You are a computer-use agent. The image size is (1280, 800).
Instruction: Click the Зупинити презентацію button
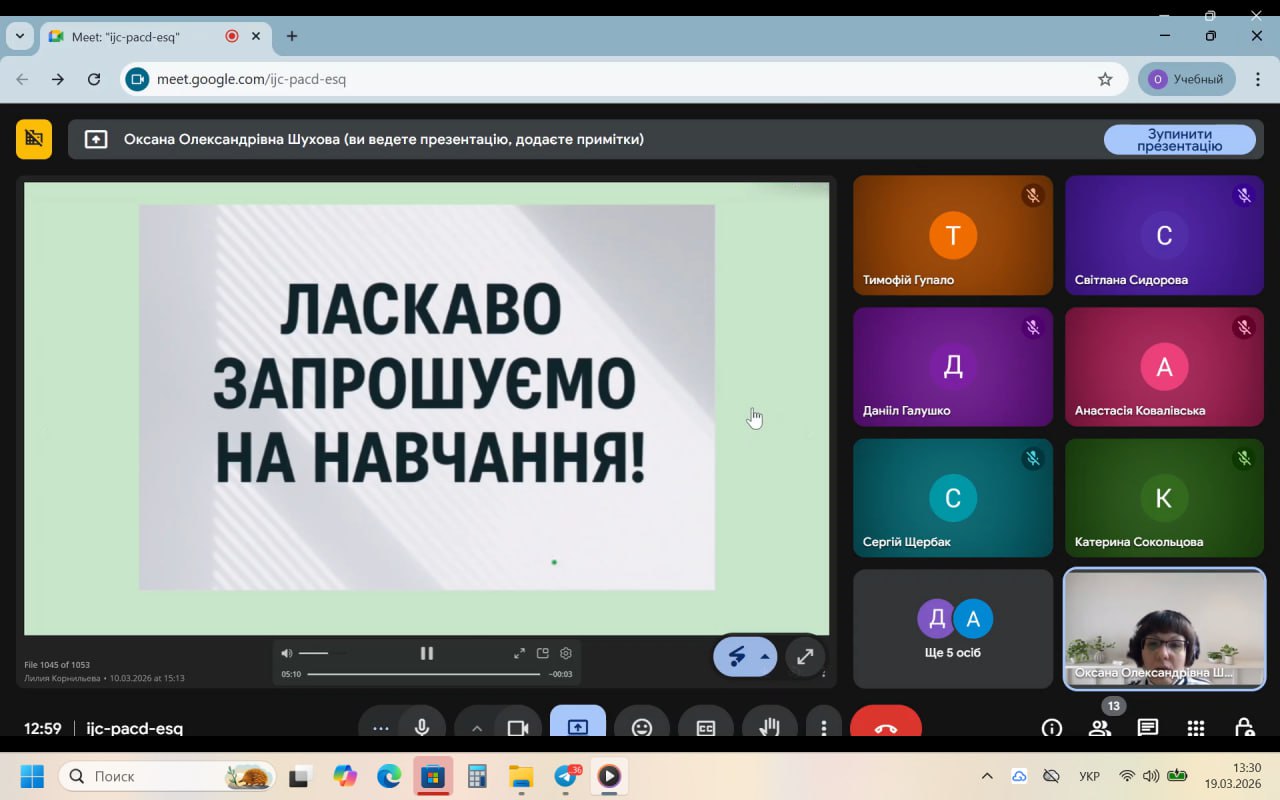pos(1179,140)
